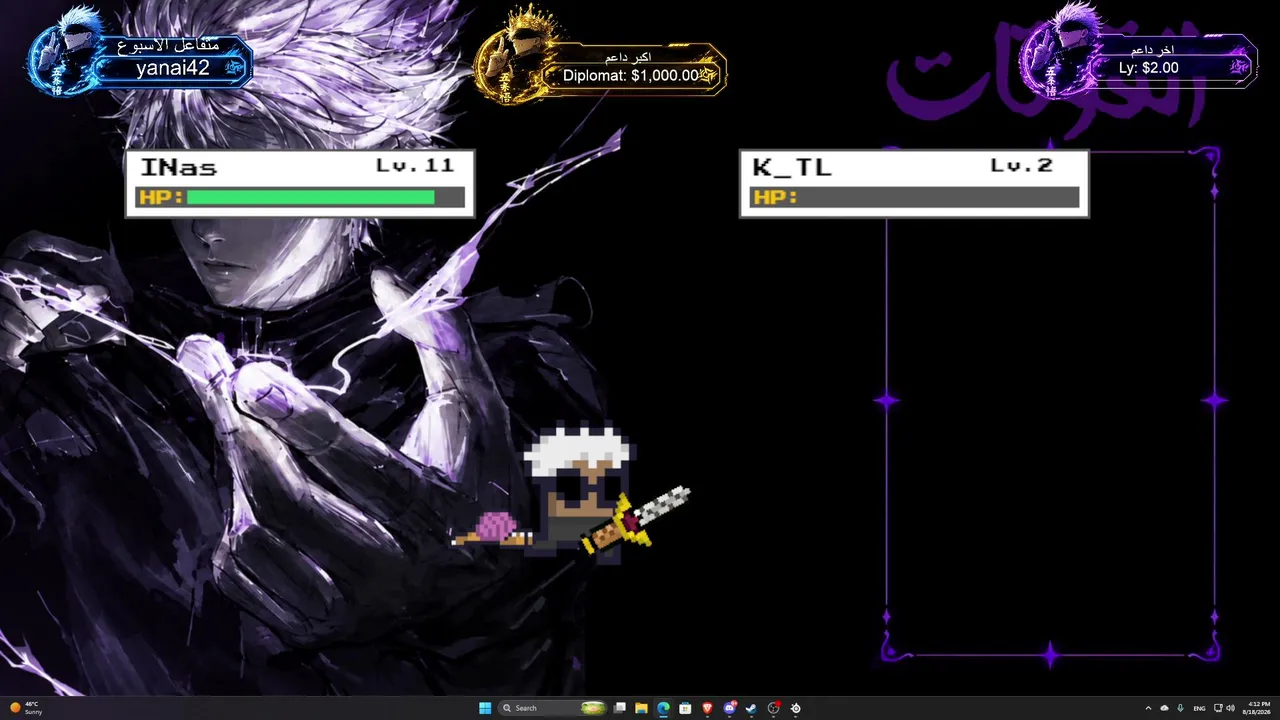1280x720 pixels.
Task: Switch to Microsoft Edge in taskbar
Action: [663, 708]
